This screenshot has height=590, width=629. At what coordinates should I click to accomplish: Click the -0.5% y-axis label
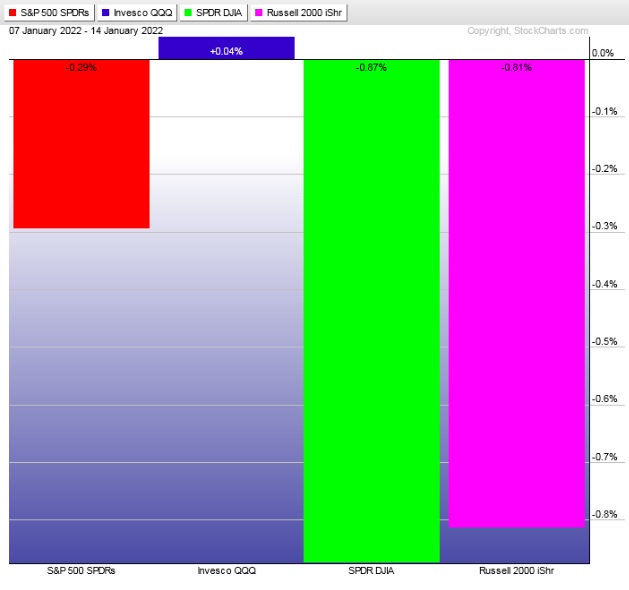pos(605,342)
